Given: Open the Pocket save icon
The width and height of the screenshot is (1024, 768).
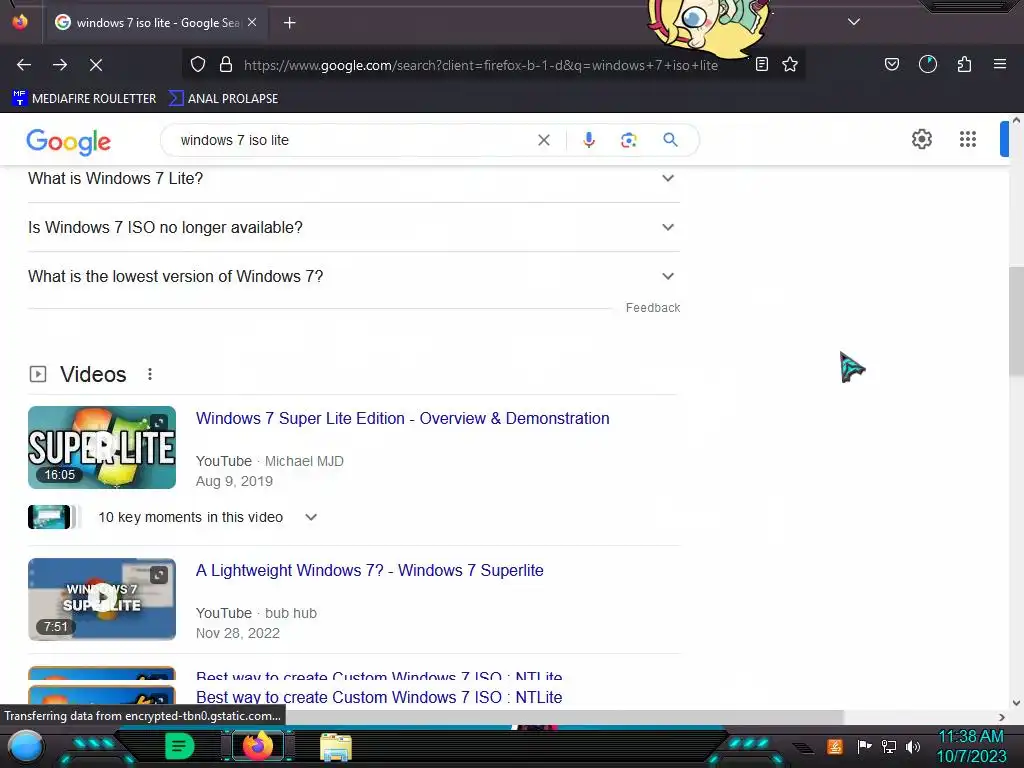Looking at the screenshot, I should point(892,64).
